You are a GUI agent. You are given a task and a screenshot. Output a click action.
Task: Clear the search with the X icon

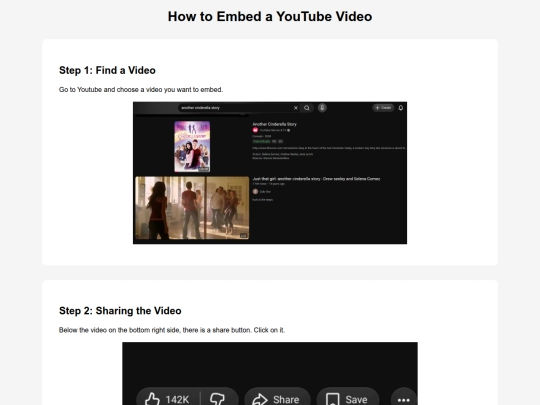click(x=295, y=108)
